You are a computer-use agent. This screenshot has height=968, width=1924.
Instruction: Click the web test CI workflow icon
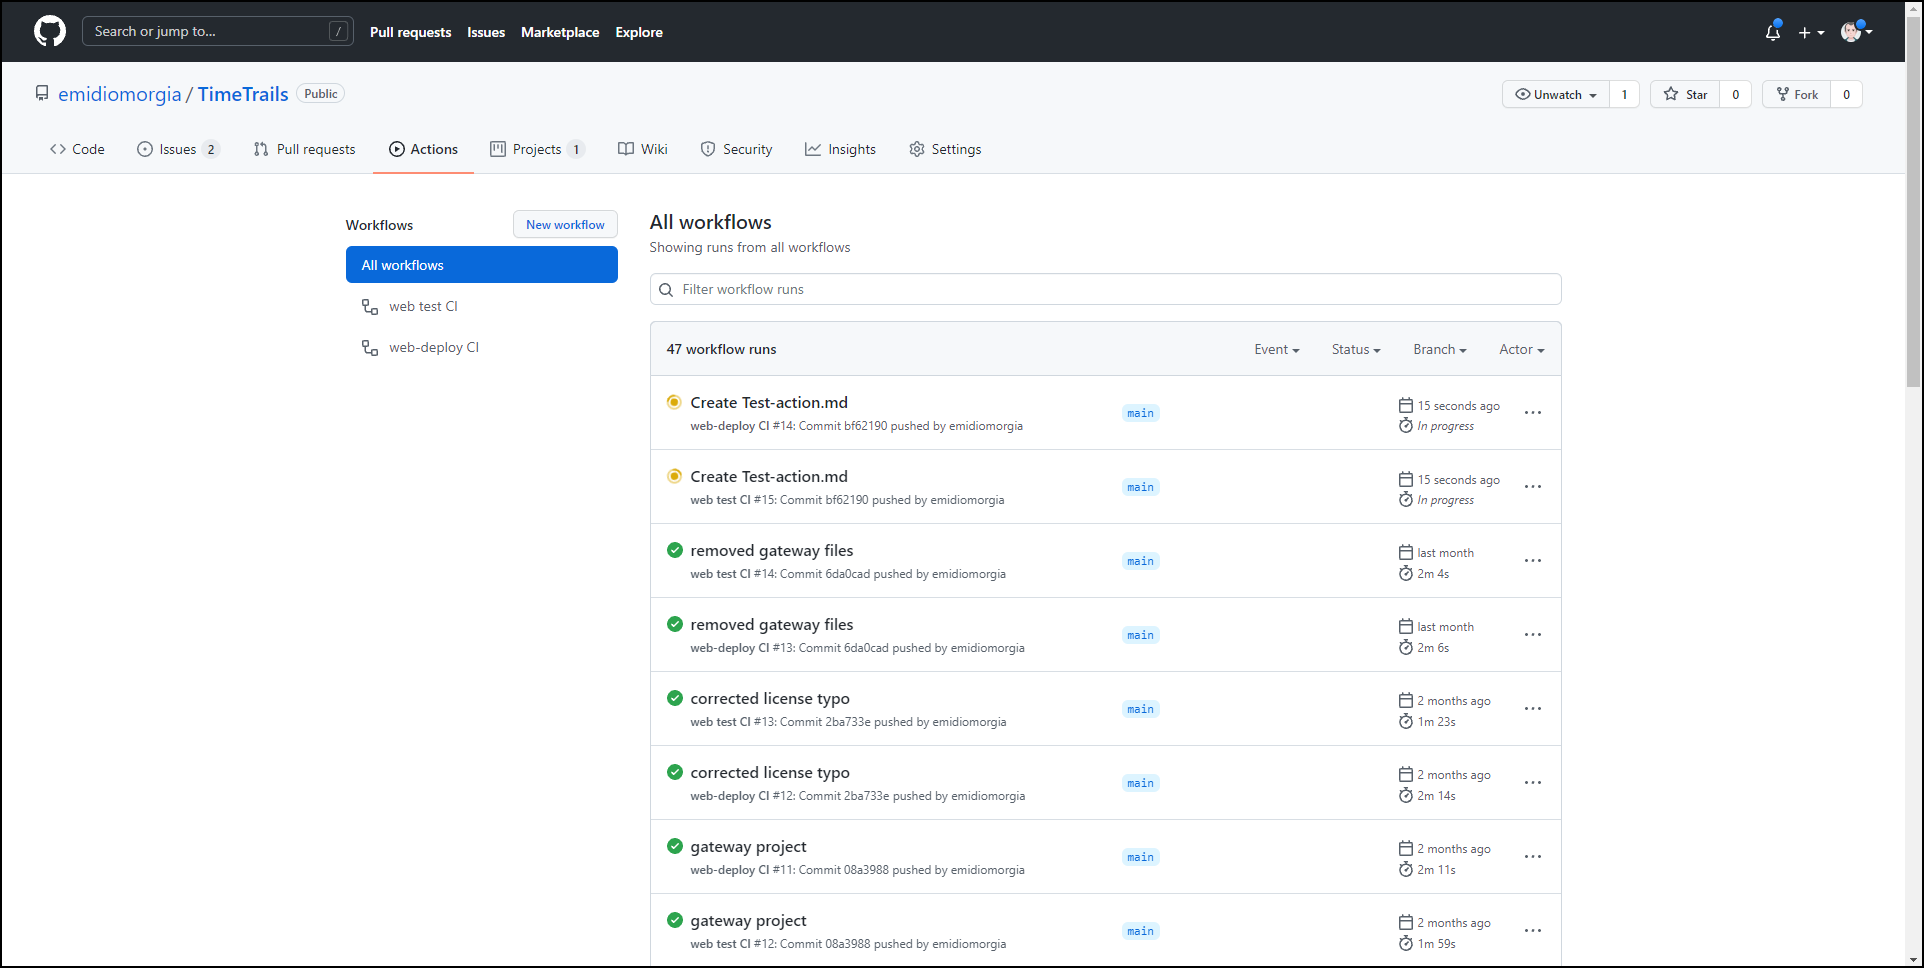tap(370, 307)
